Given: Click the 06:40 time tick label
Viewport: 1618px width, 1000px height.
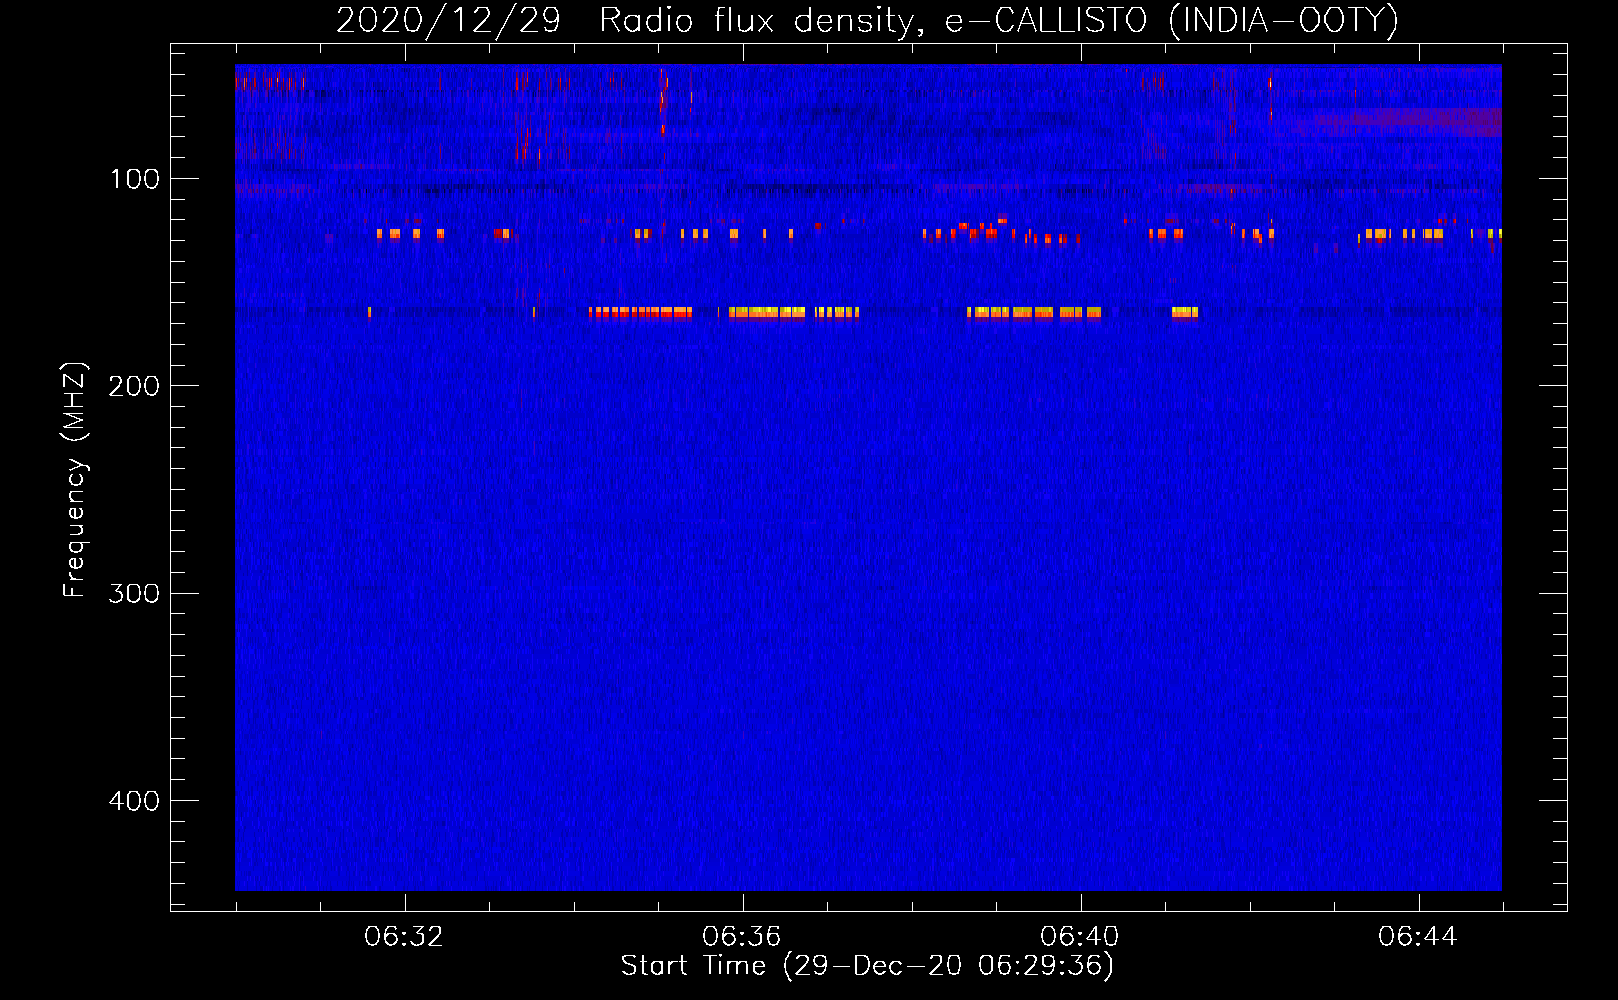Looking at the screenshot, I should pyautogui.click(x=1080, y=937).
